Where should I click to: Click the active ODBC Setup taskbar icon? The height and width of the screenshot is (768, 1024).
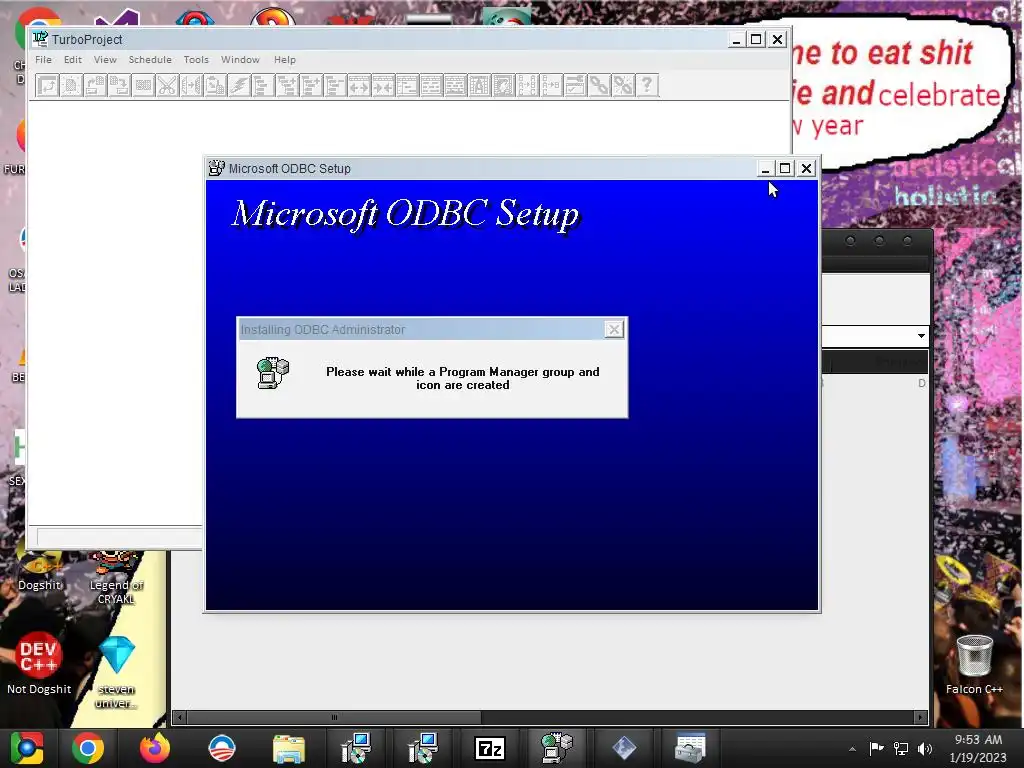click(x=557, y=748)
